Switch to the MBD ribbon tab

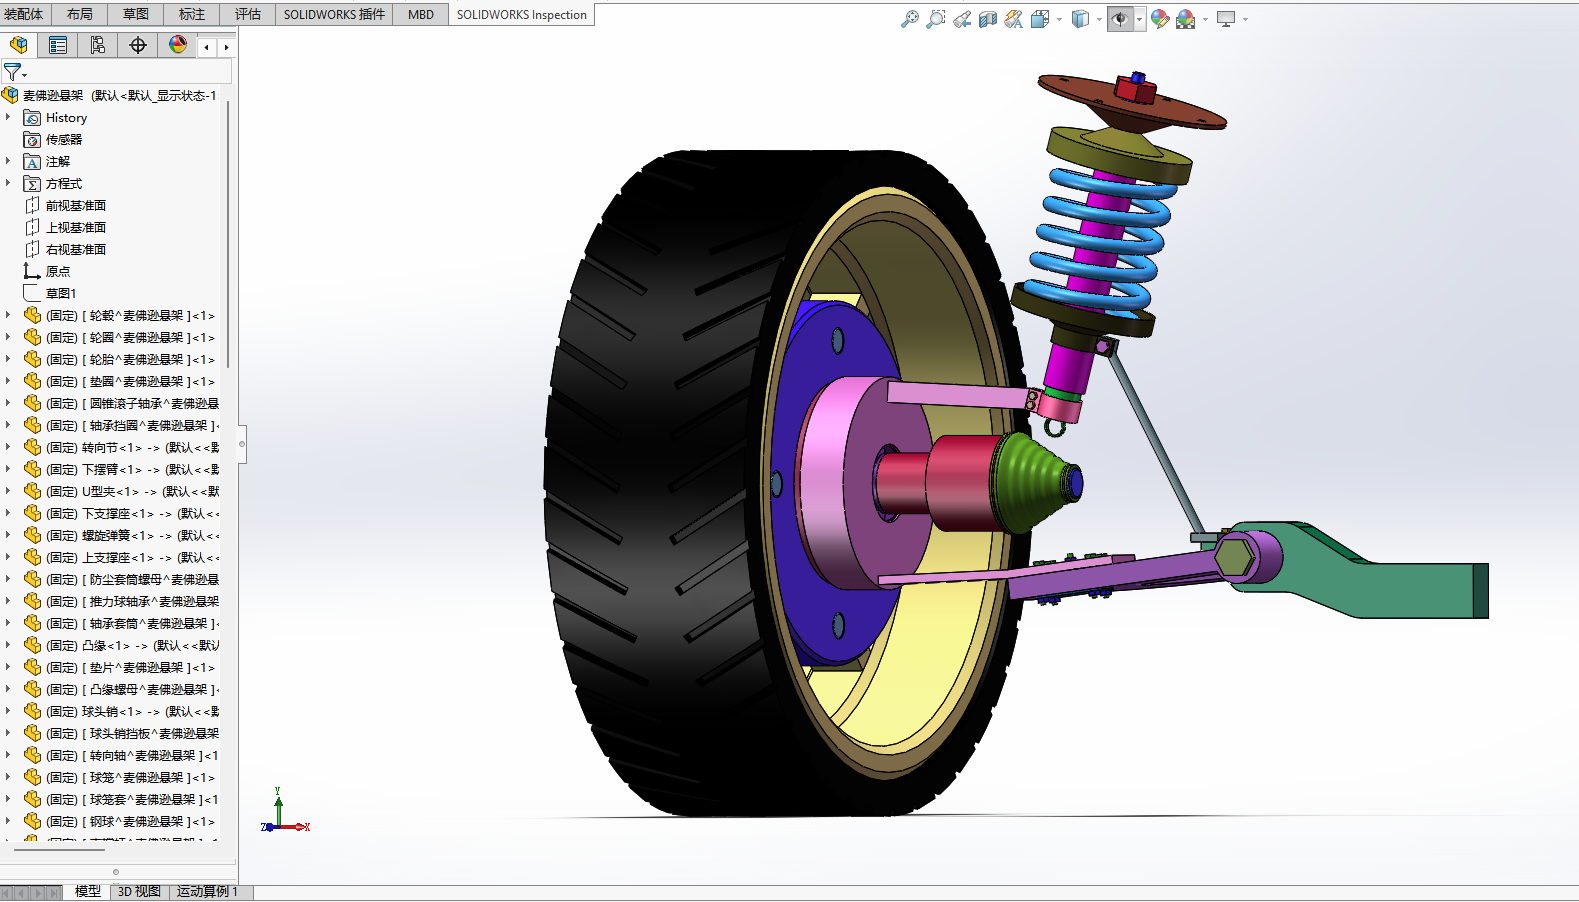[420, 14]
